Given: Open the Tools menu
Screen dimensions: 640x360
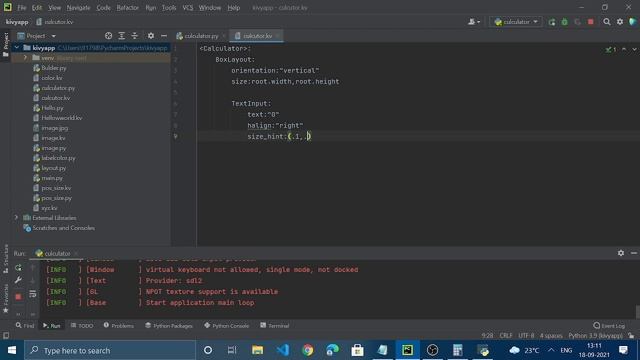Looking at the screenshot, I should point(169,7).
